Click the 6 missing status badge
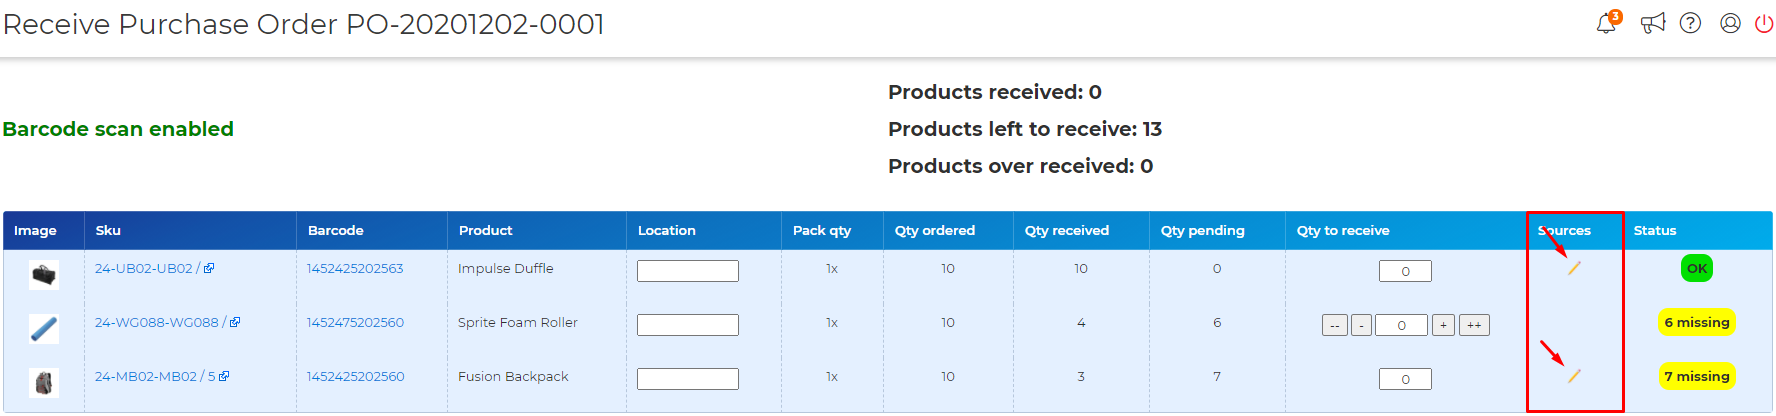Image resolution: width=1776 pixels, height=416 pixels. click(1697, 322)
